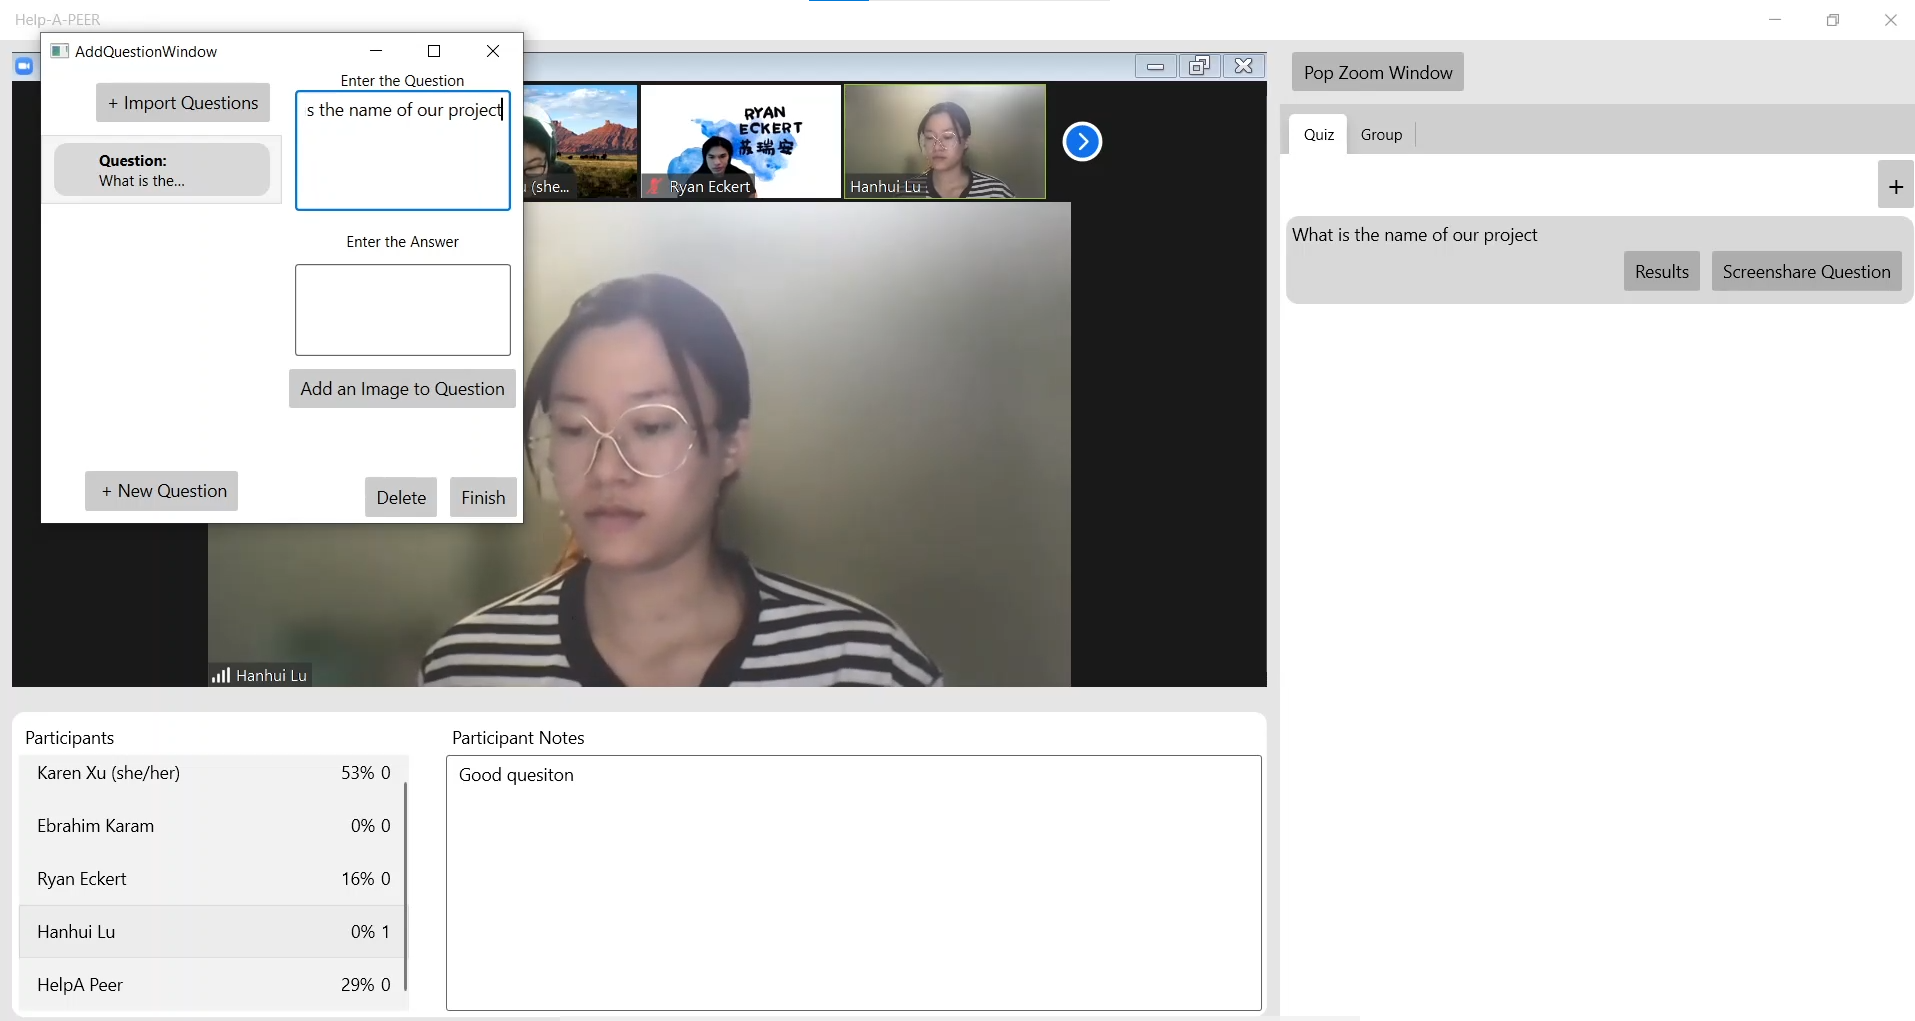1915x1021 pixels.
Task: Click into the Participant Notes text area
Action: coord(854,883)
